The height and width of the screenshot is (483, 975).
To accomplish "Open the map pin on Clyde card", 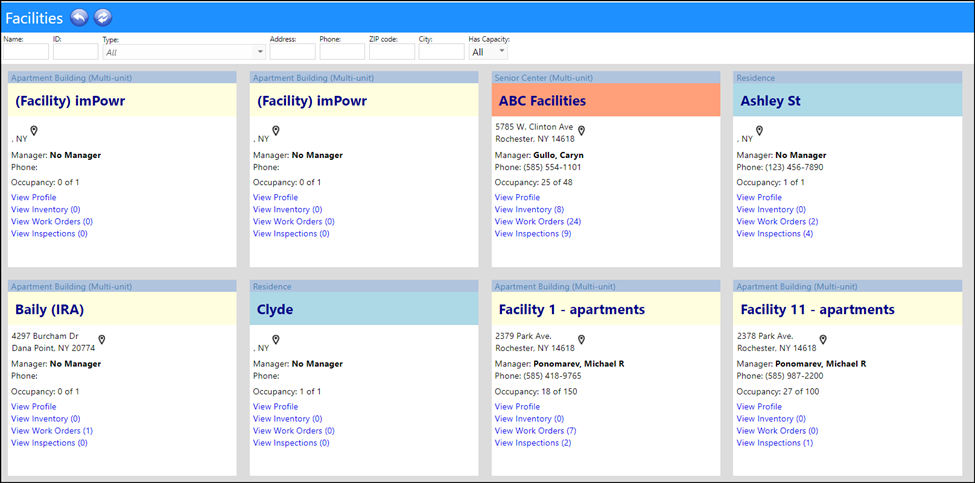I will 275,339.
